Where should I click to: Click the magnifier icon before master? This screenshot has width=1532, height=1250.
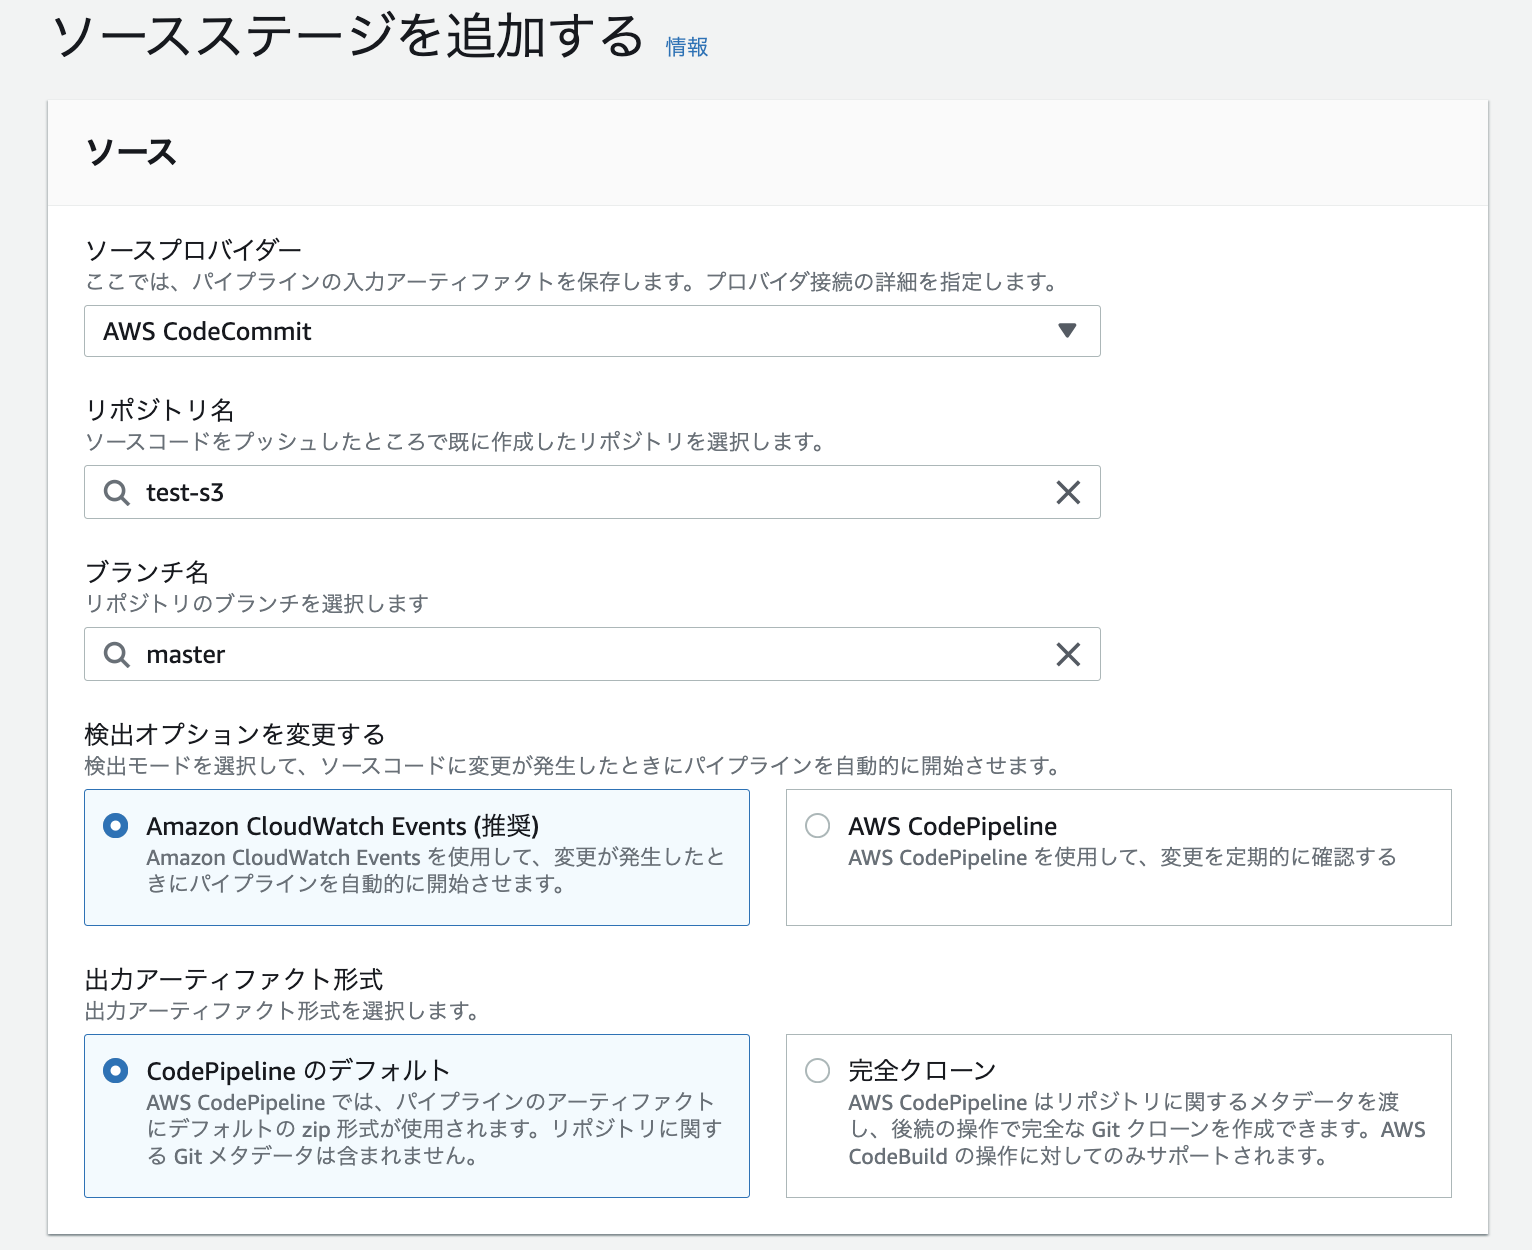[116, 654]
